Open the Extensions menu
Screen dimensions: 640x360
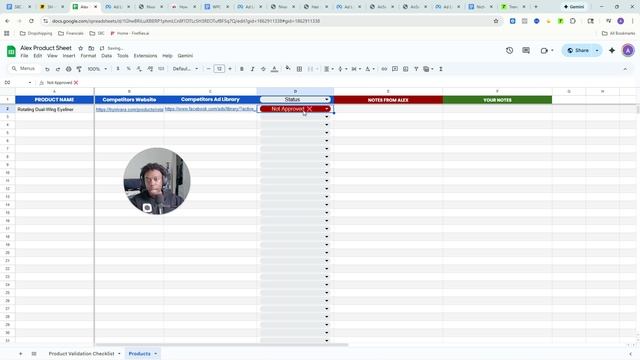(145, 56)
